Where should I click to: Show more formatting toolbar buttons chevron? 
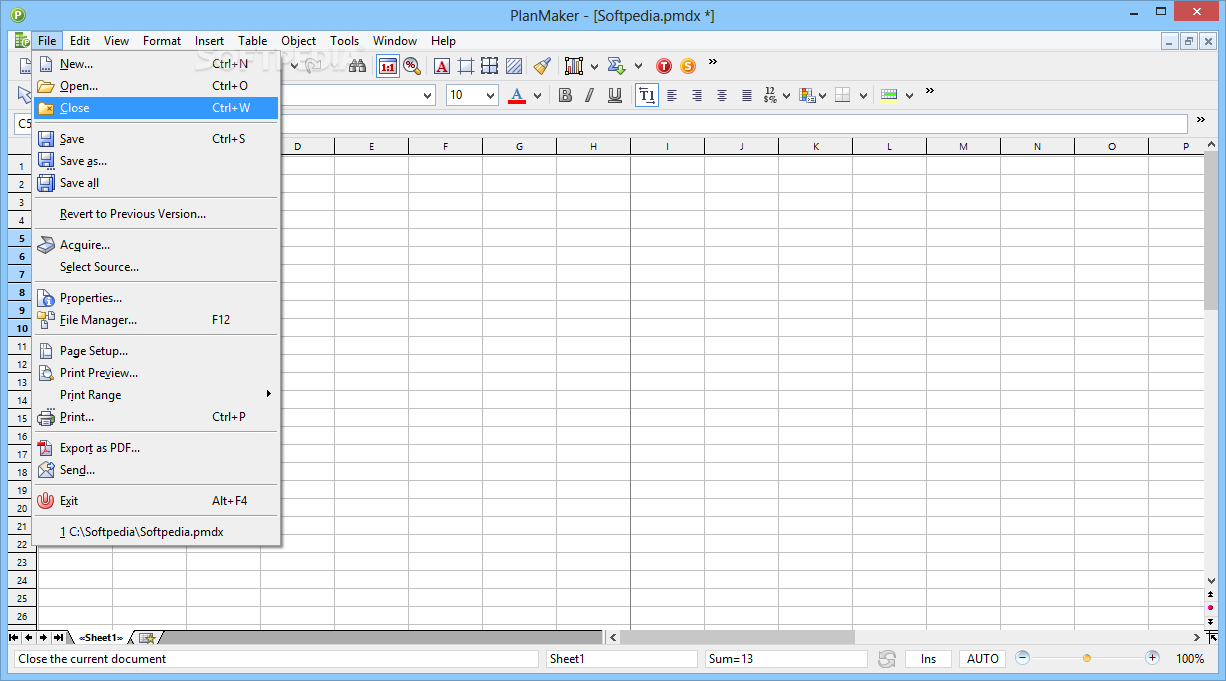(929, 91)
